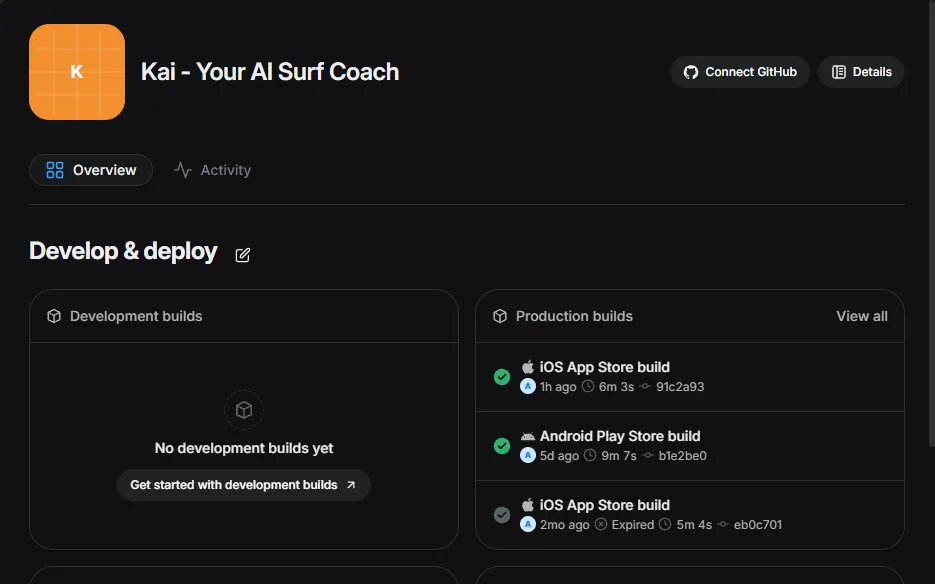
Task: Open the Activity tab
Action: (x=212, y=170)
